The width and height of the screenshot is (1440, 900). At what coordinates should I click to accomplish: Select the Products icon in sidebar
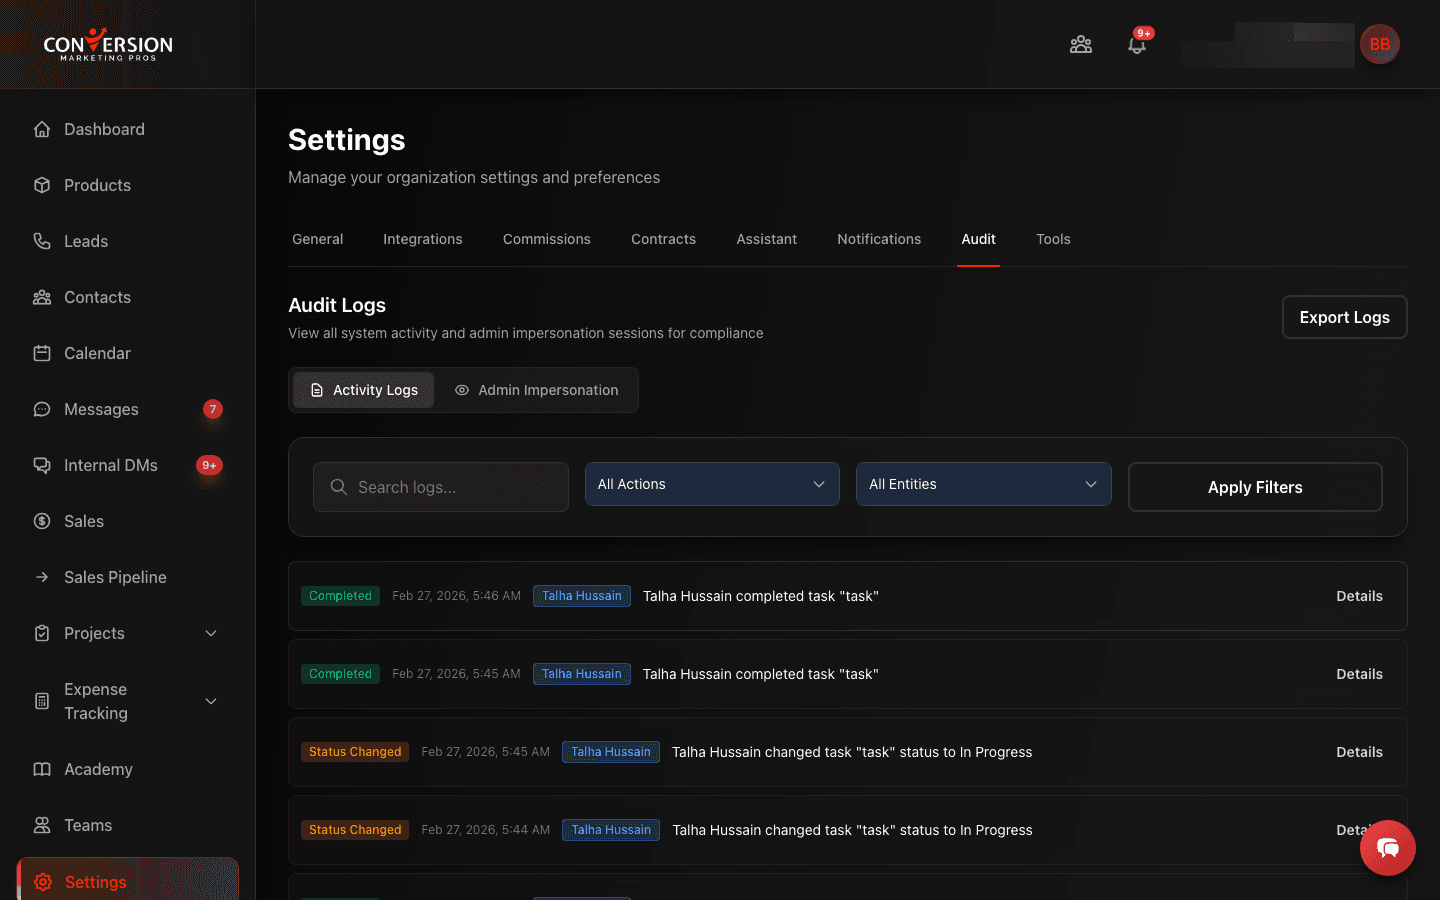41,185
